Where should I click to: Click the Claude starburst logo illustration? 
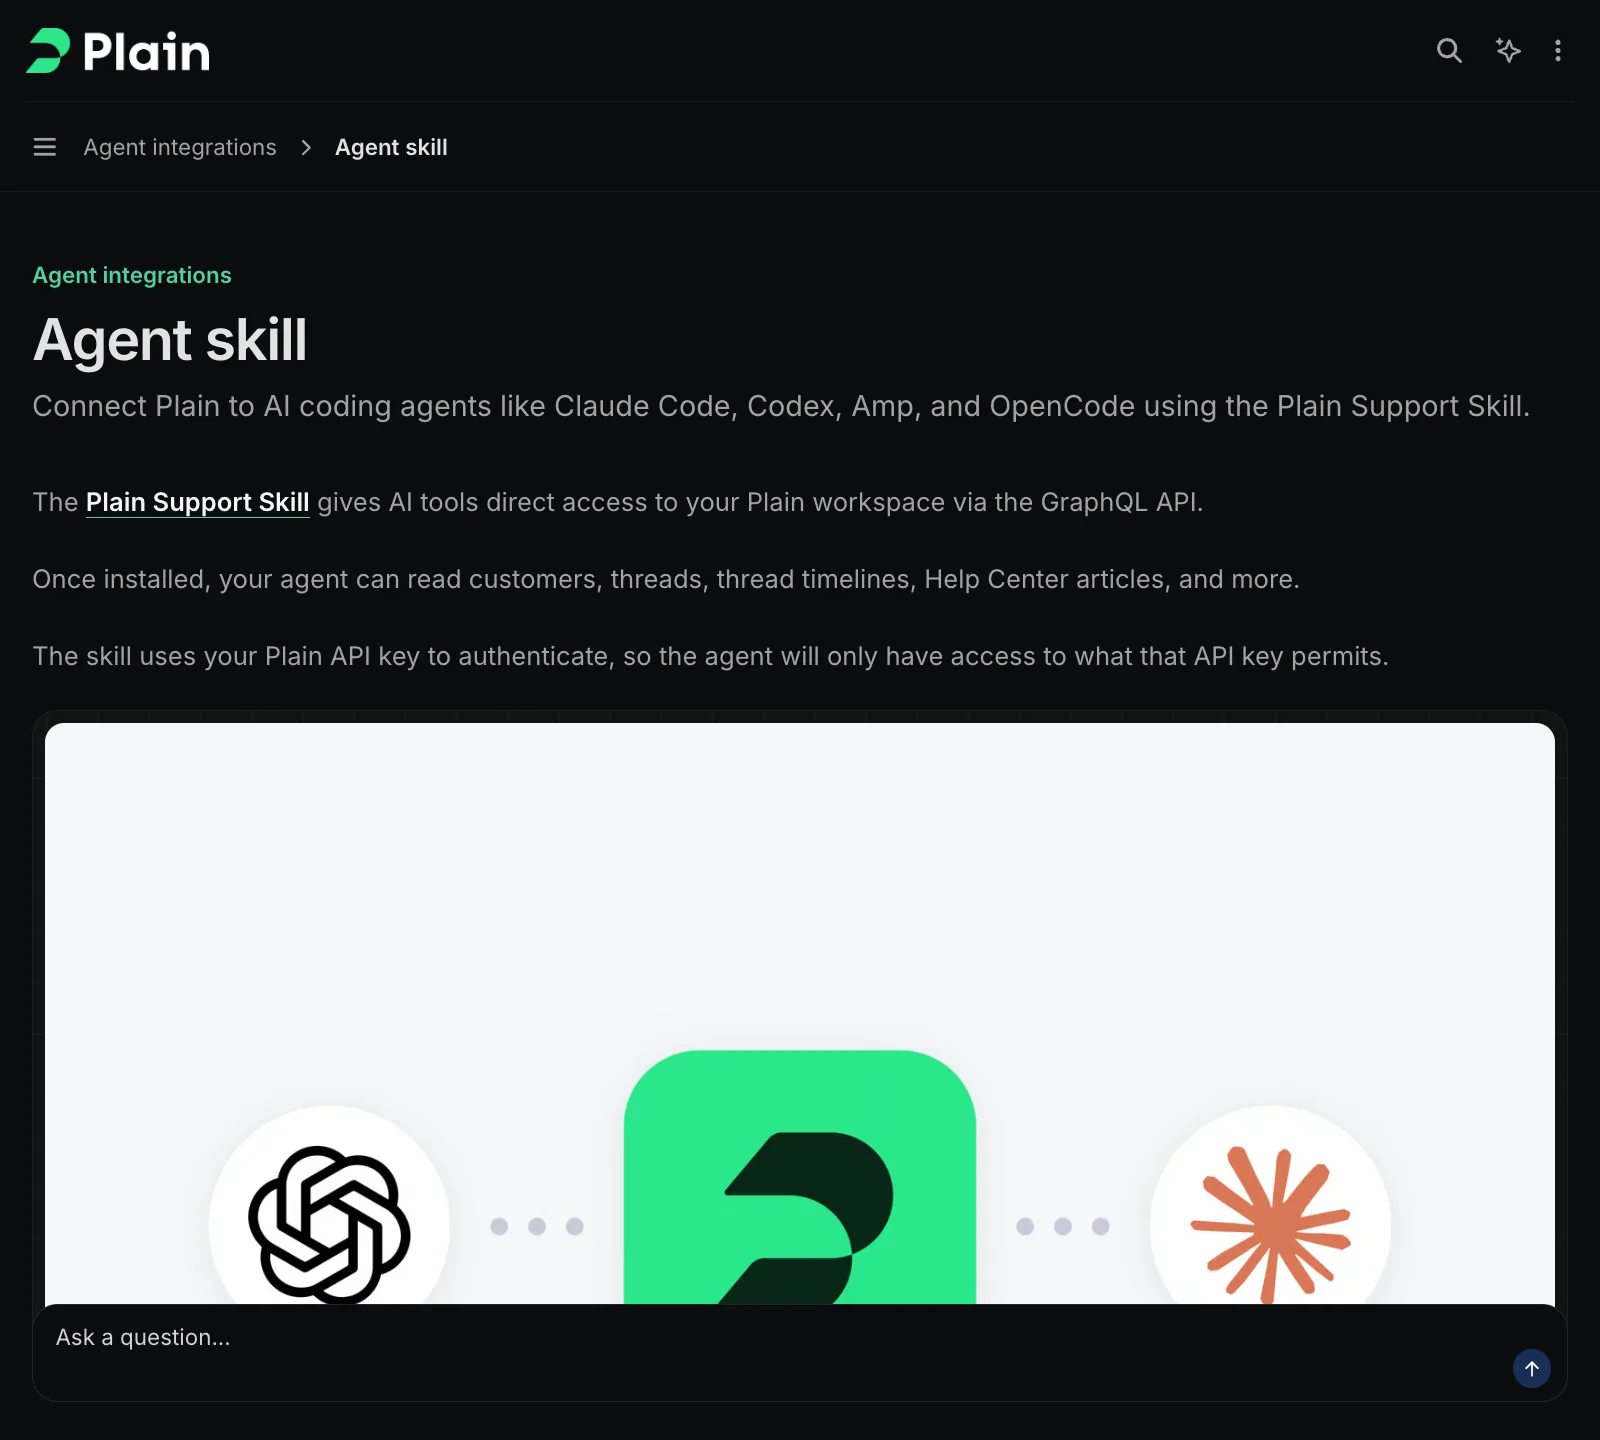(1271, 1224)
